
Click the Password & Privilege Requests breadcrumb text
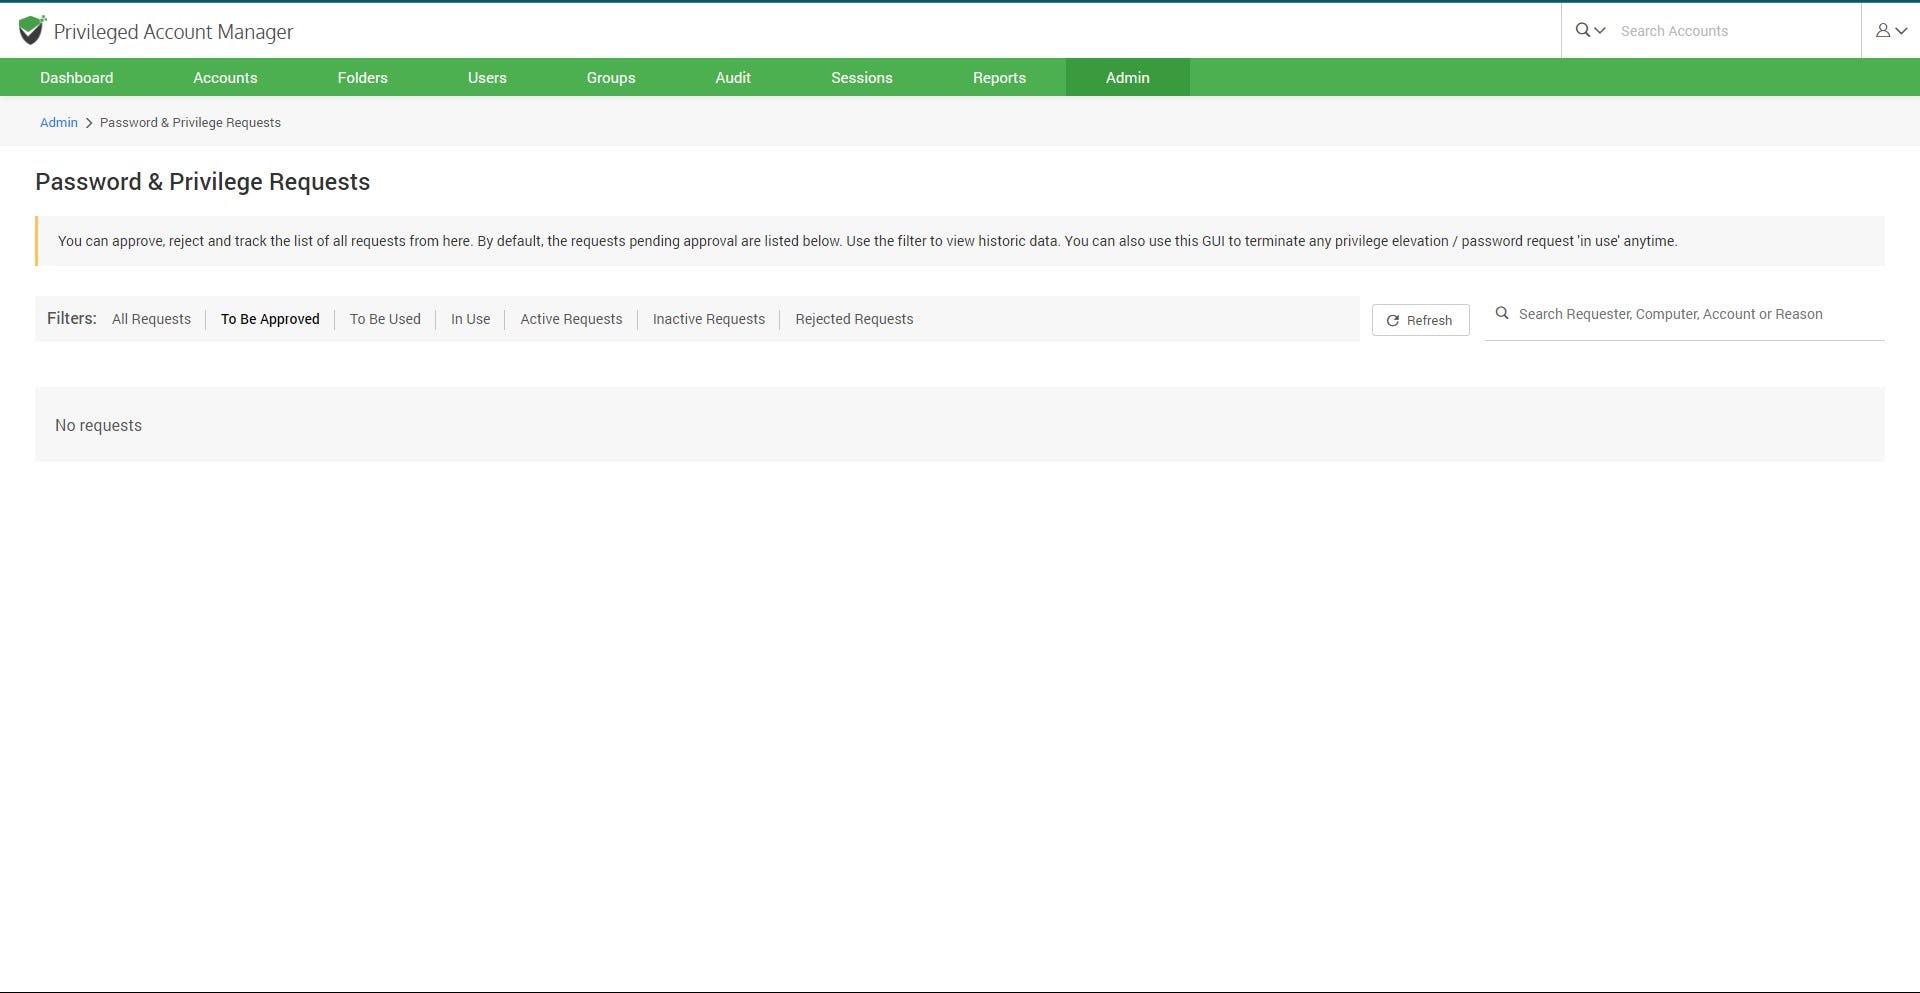point(190,122)
